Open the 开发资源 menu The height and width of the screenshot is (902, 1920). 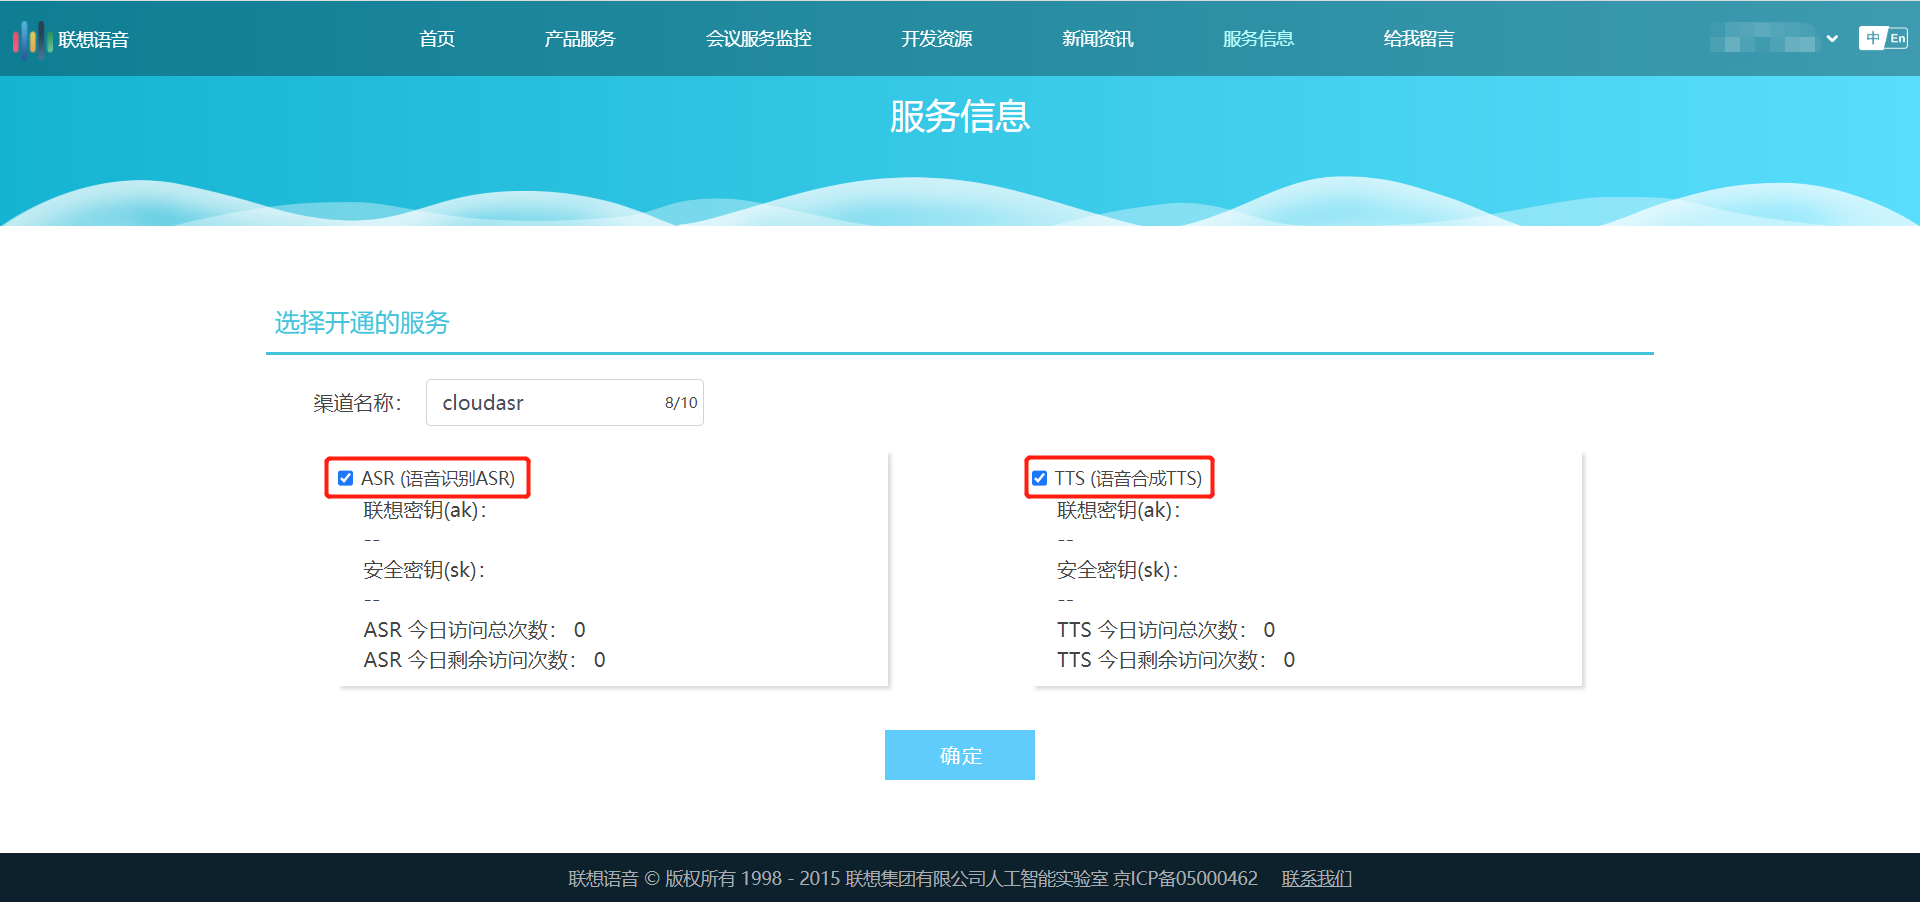(x=937, y=39)
